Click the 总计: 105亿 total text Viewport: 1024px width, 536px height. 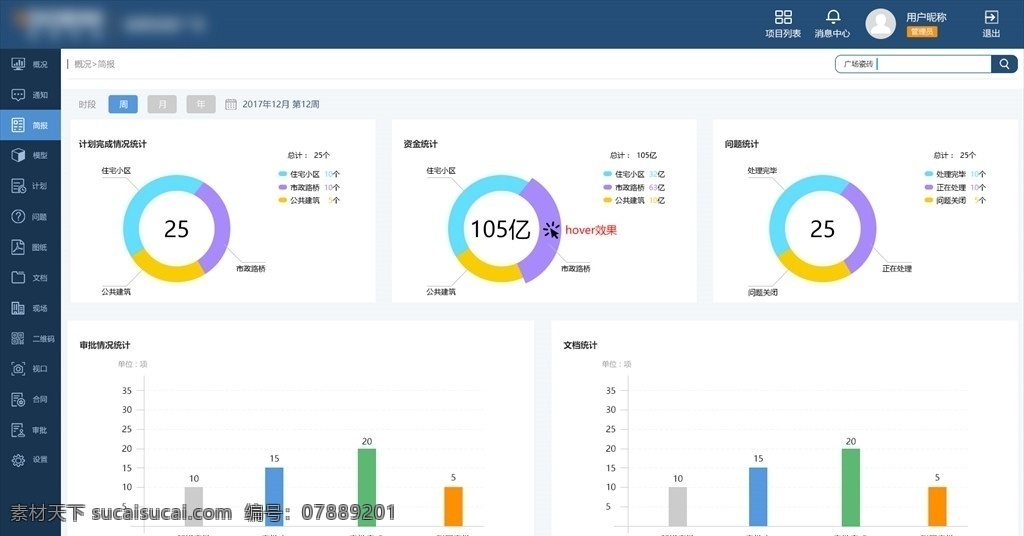coord(633,155)
